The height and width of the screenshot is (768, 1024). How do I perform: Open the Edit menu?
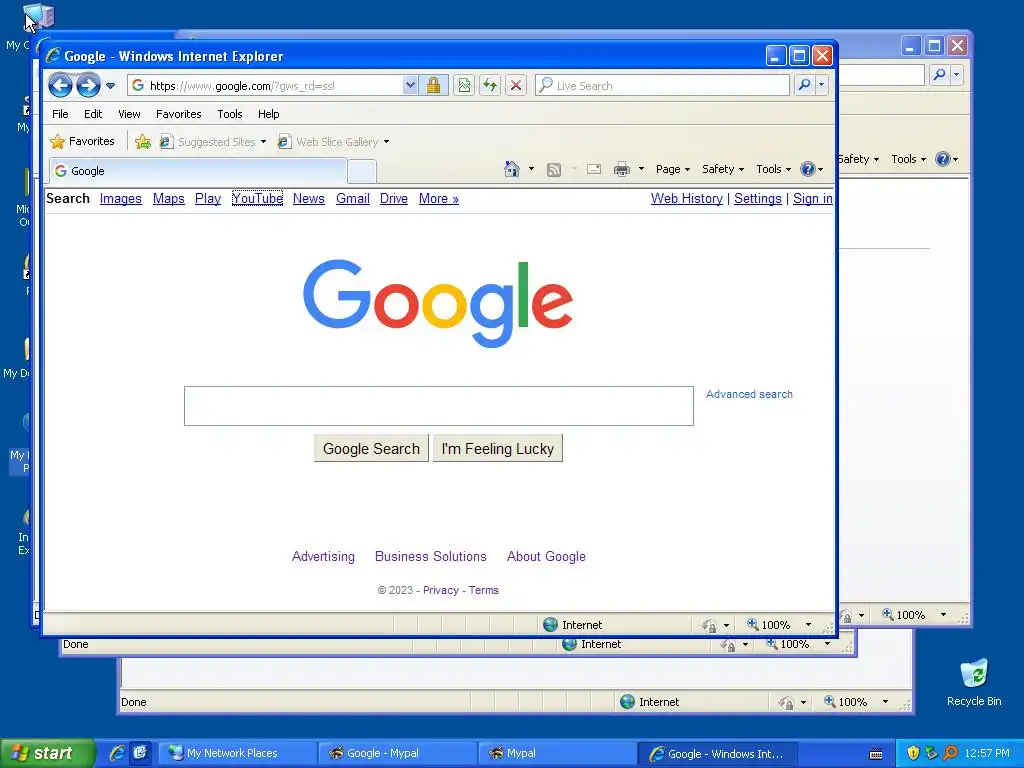[93, 114]
